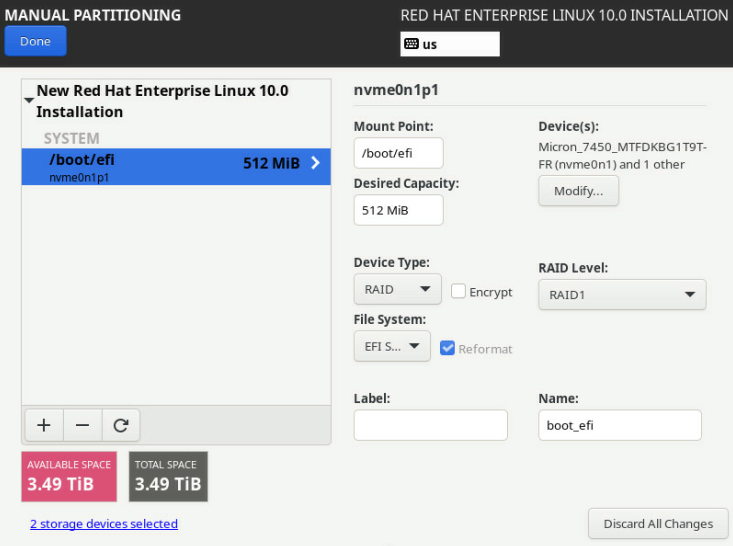This screenshot has width=733, height=546.
Task: Collapse the New Red Hat Installation group
Action: click(x=29, y=100)
